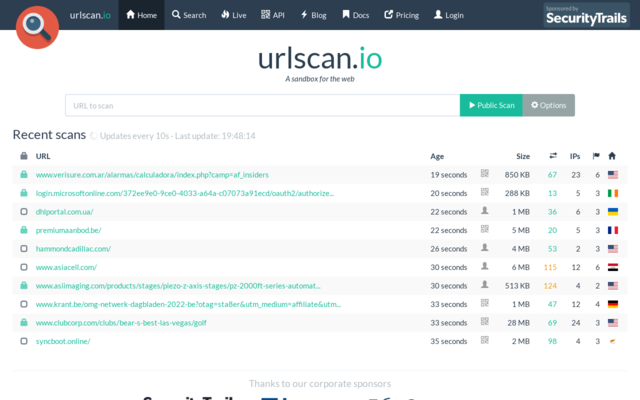Focus the URL to scan input field
The width and height of the screenshot is (640, 400).
[262, 105]
